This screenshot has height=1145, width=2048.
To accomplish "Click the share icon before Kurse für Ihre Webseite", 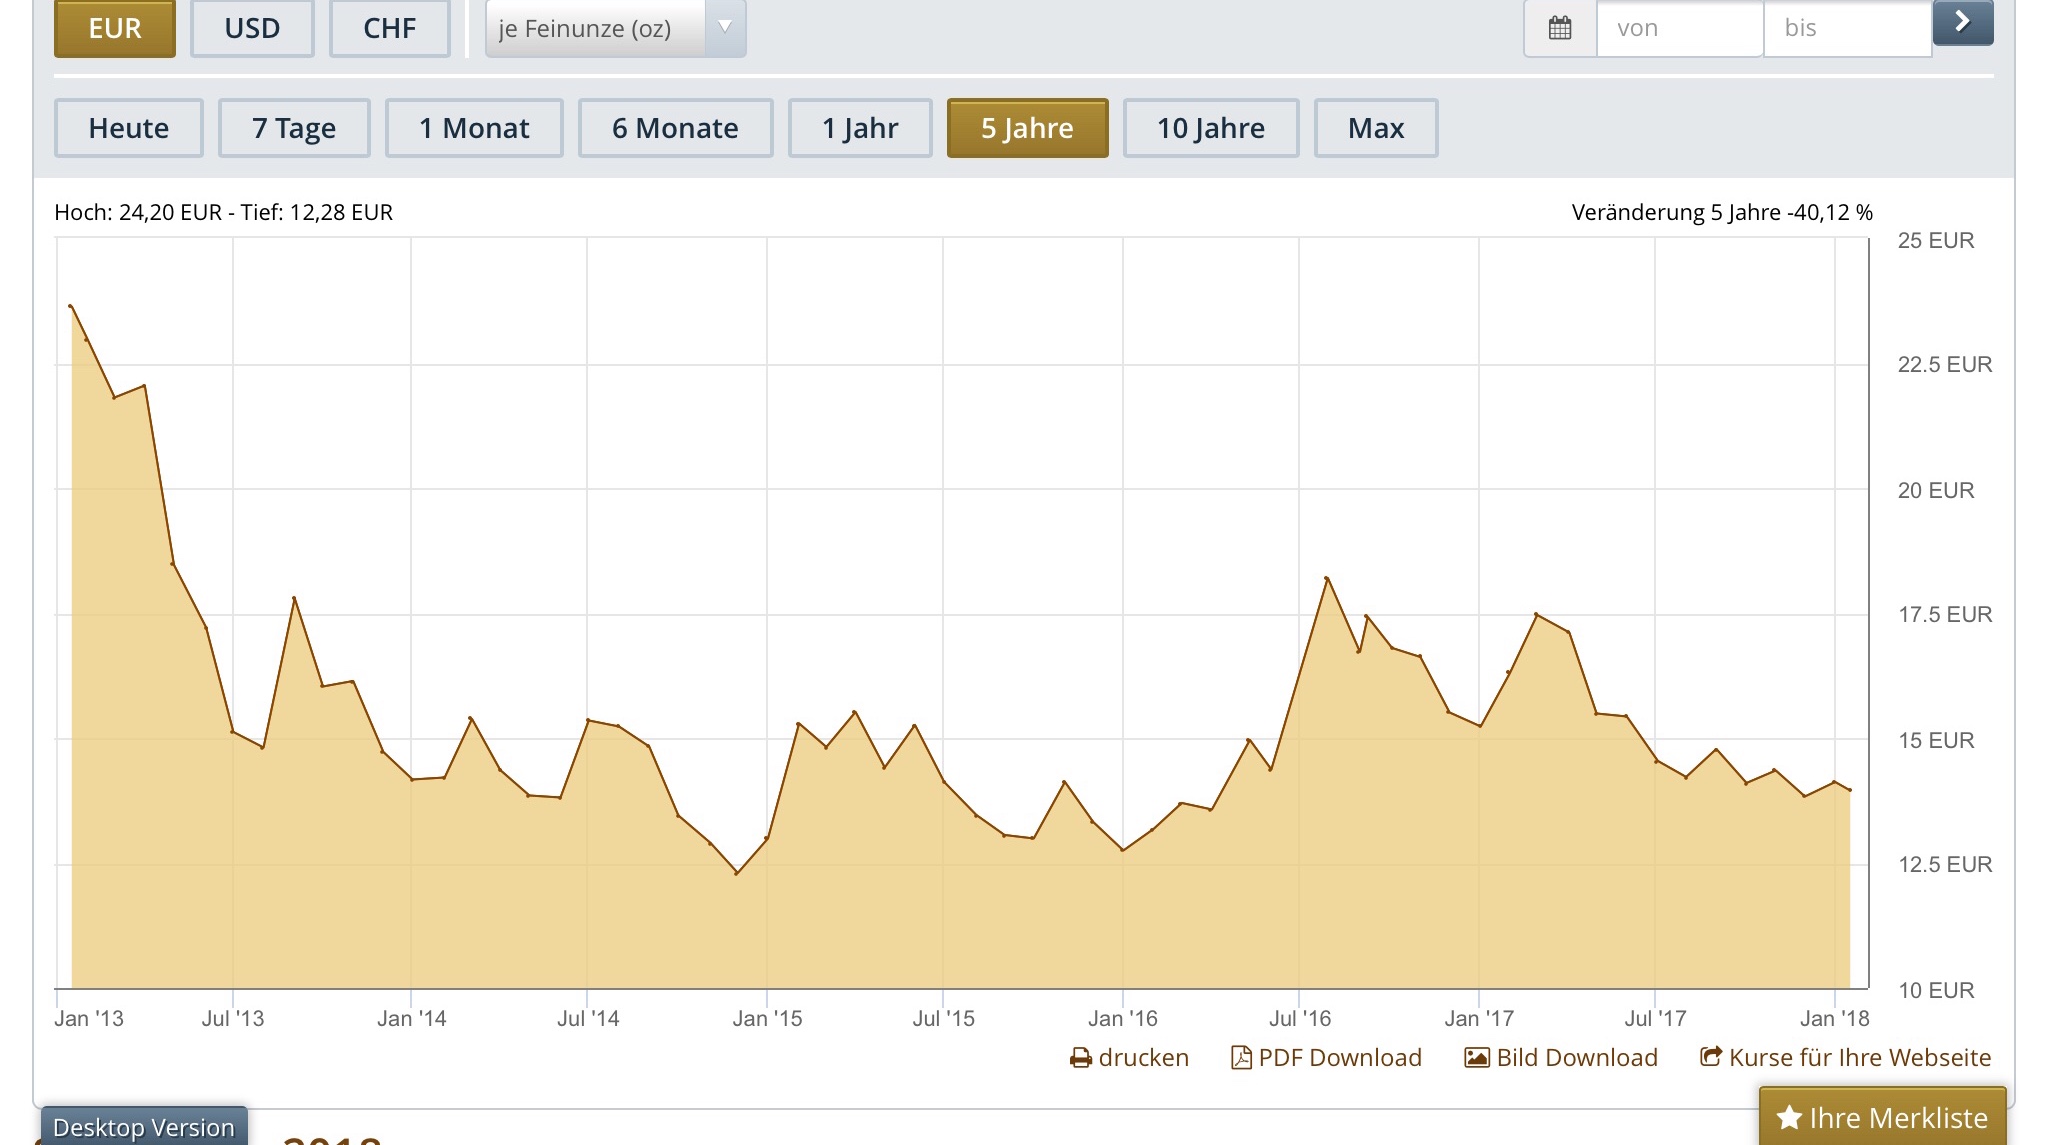I will (x=1711, y=1057).
